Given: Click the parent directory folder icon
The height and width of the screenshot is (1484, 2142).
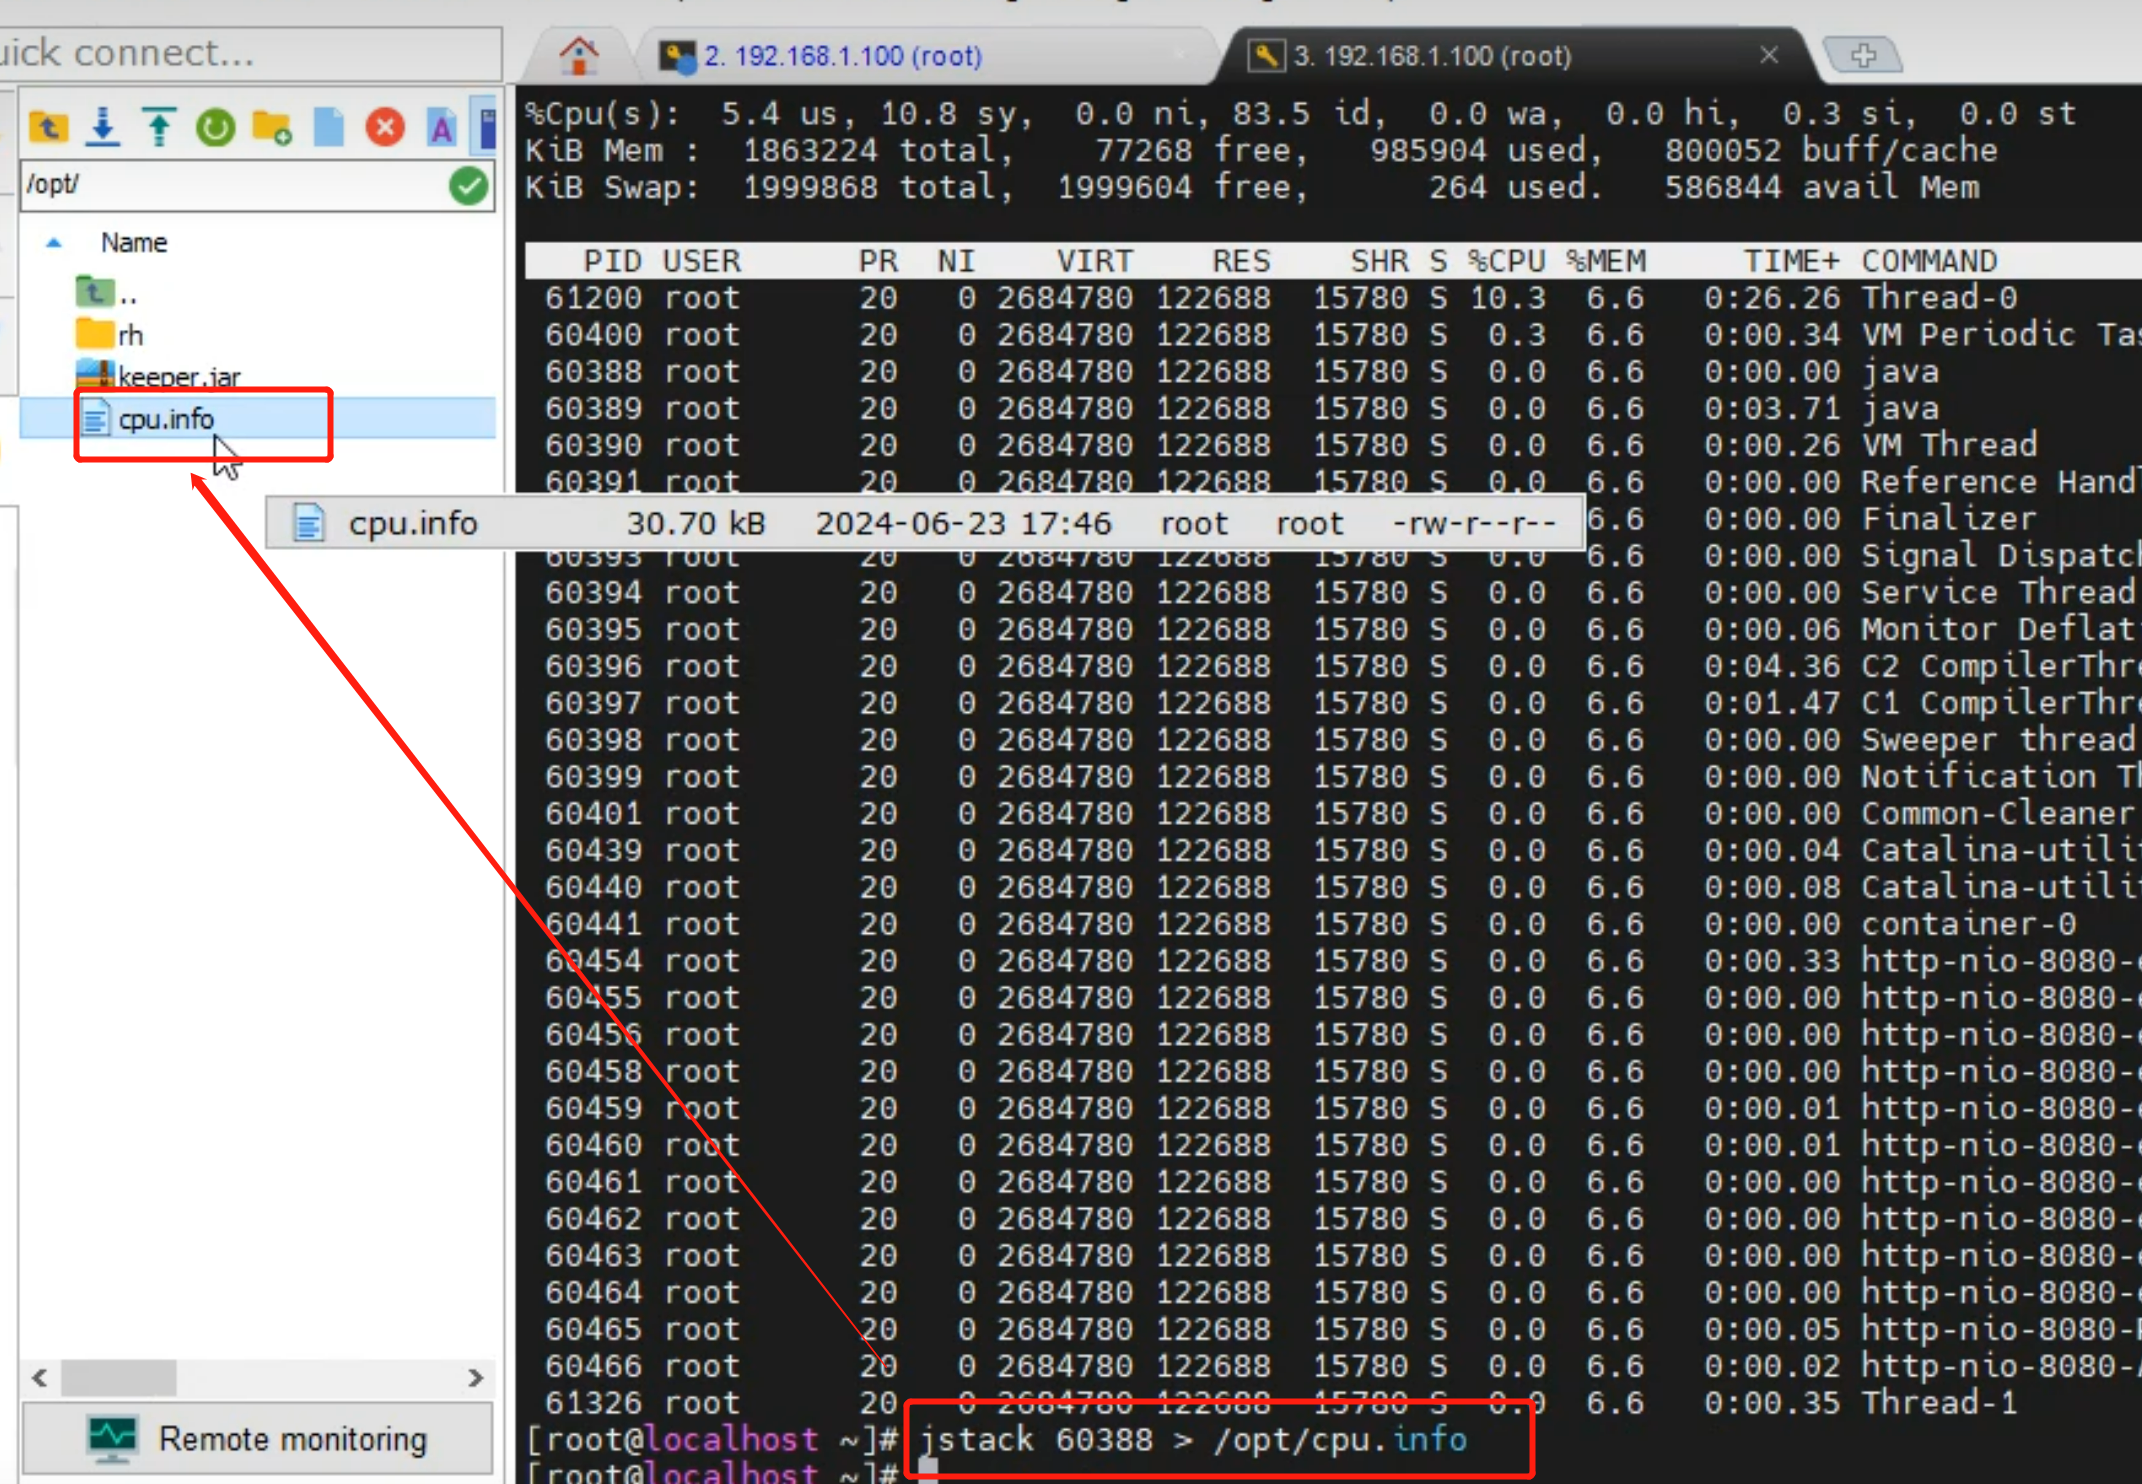Looking at the screenshot, I should click(x=48, y=127).
